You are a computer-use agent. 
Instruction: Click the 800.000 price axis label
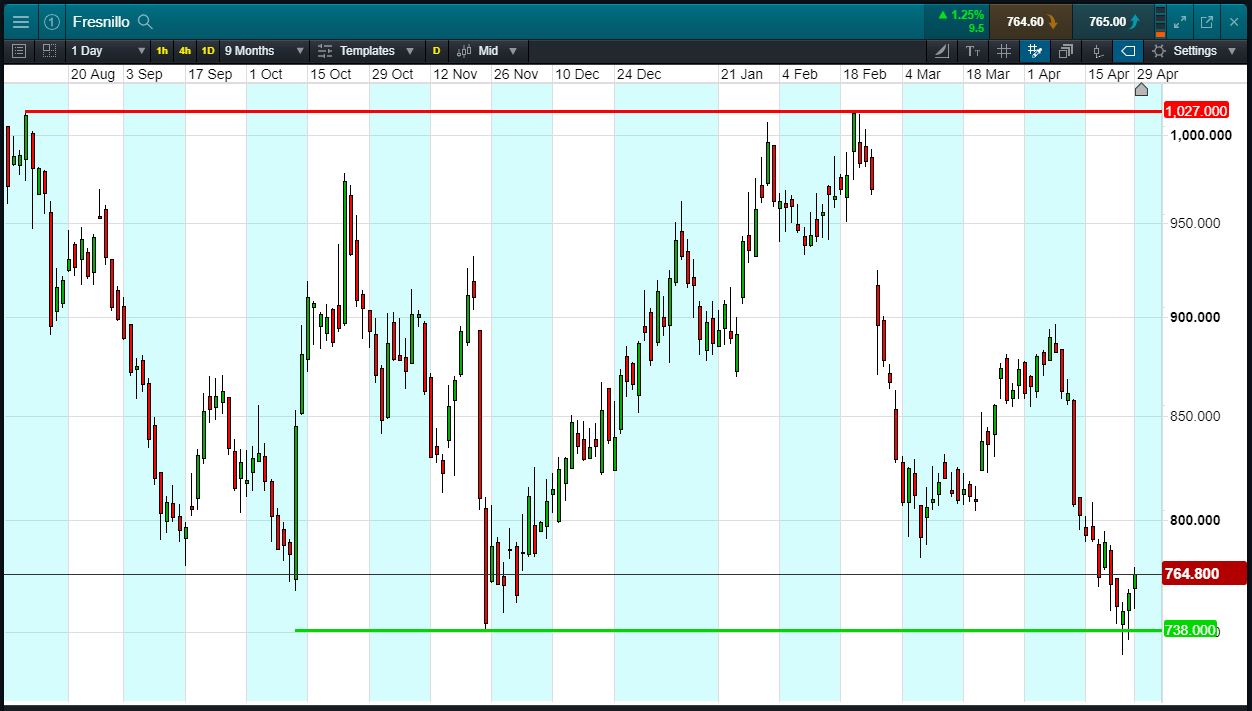pyautogui.click(x=1195, y=520)
